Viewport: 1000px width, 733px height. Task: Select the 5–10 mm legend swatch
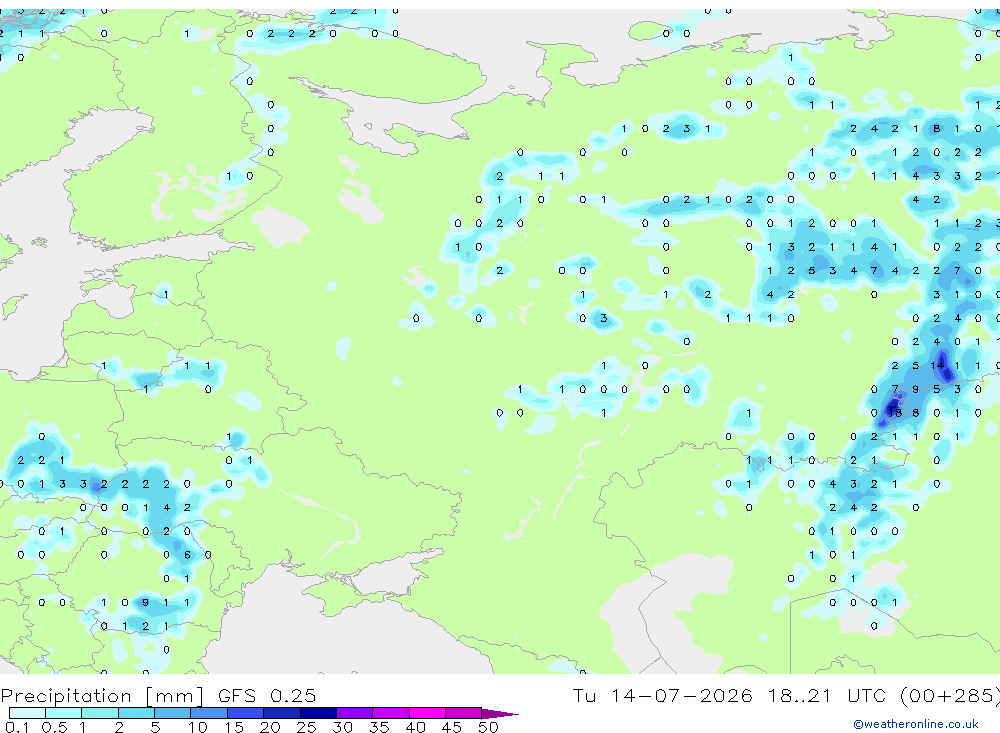pos(173,713)
